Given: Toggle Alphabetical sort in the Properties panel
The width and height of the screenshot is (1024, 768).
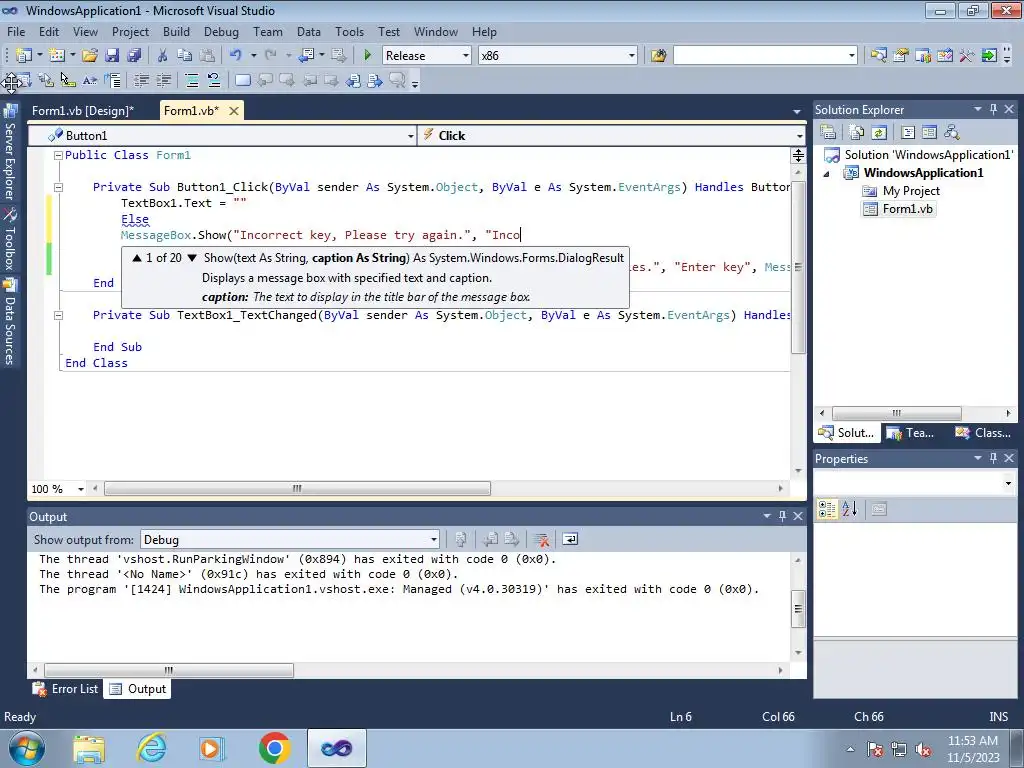Looking at the screenshot, I should coord(850,509).
